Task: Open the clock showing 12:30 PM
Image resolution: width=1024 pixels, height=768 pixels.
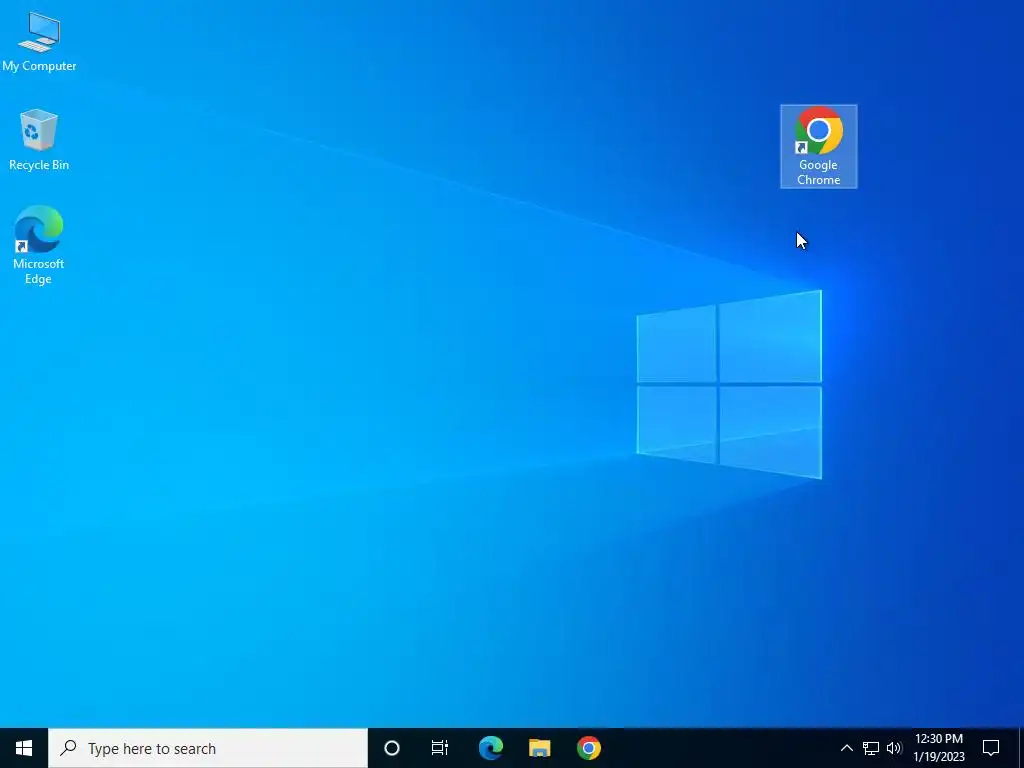Action: tap(939, 748)
